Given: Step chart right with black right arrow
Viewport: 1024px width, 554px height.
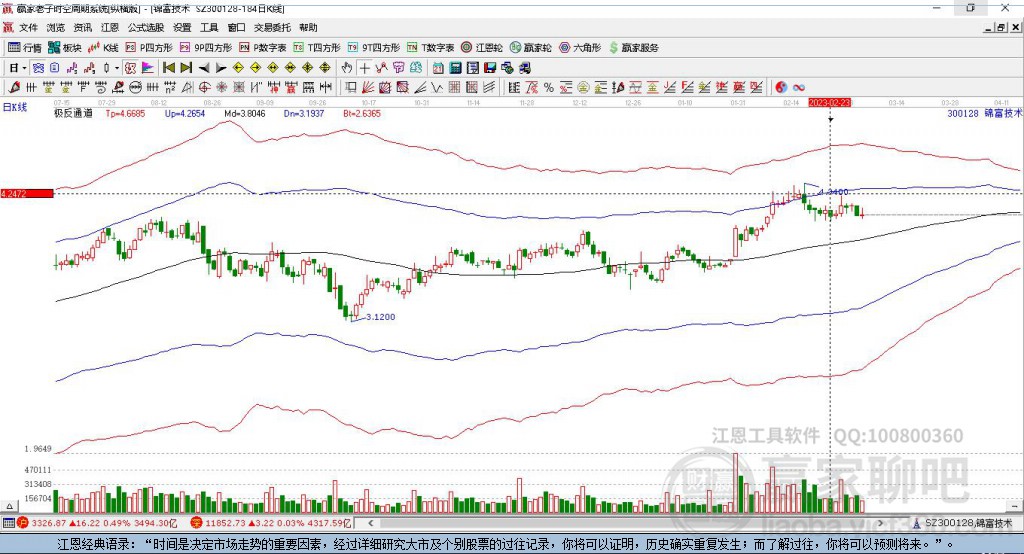Looking at the screenshot, I should [221, 68].
